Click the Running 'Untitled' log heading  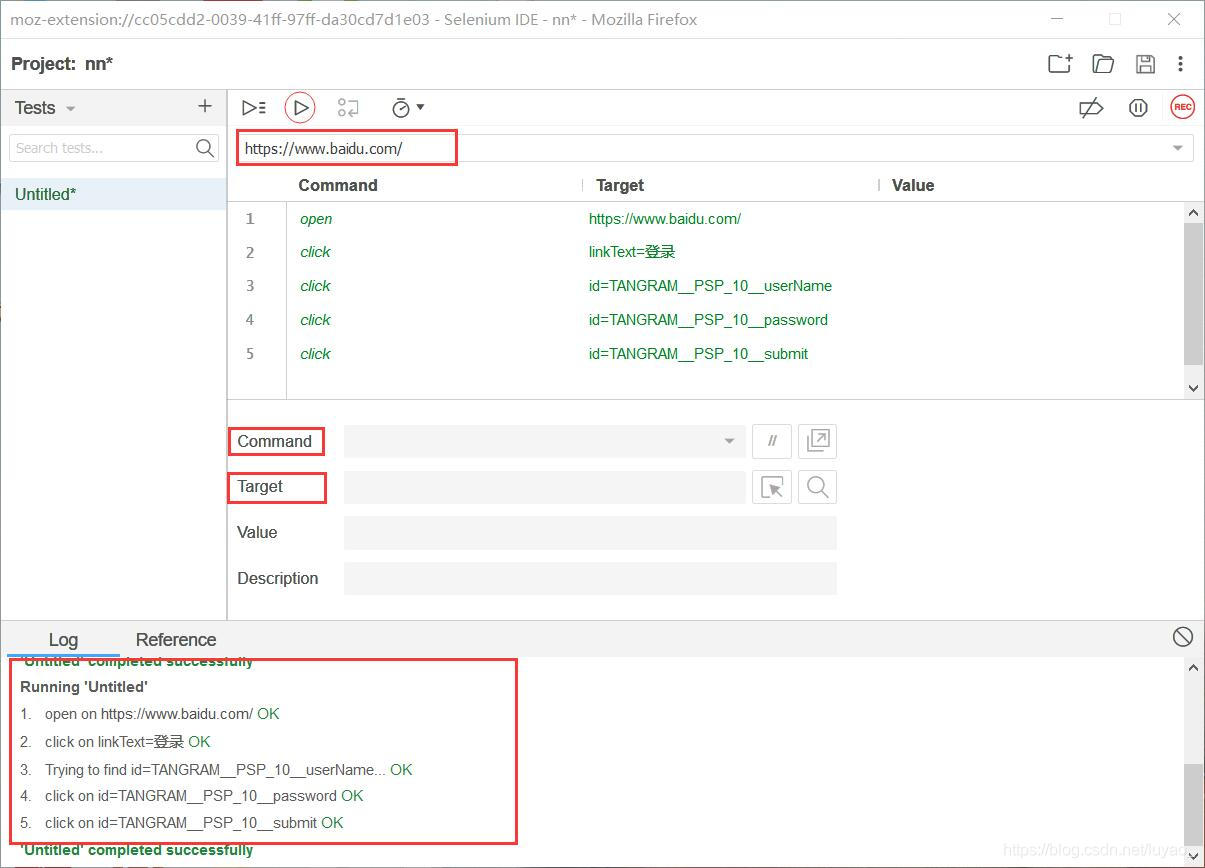84,687
